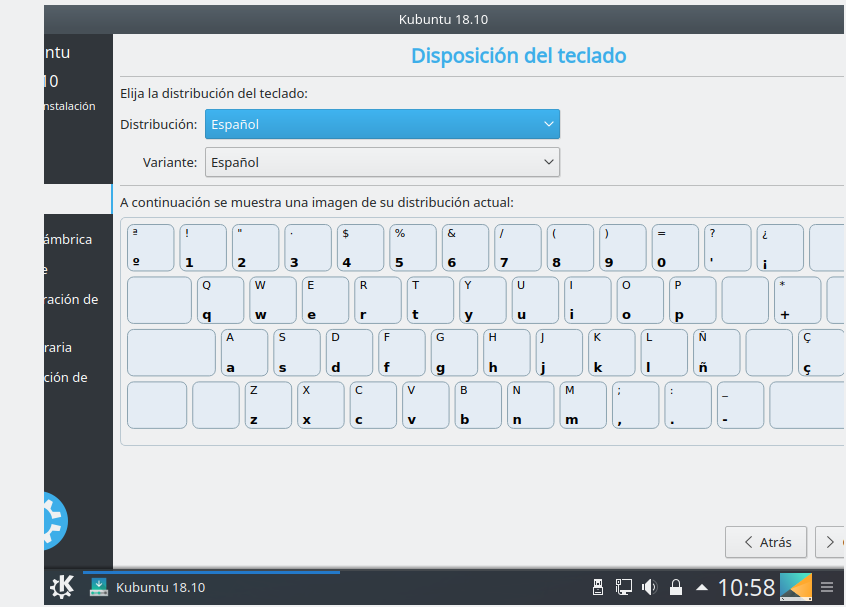The height and width of the screenshot is (607, 846).
Task: Open the Variante Español dropdown
Action: click(382, 162)
